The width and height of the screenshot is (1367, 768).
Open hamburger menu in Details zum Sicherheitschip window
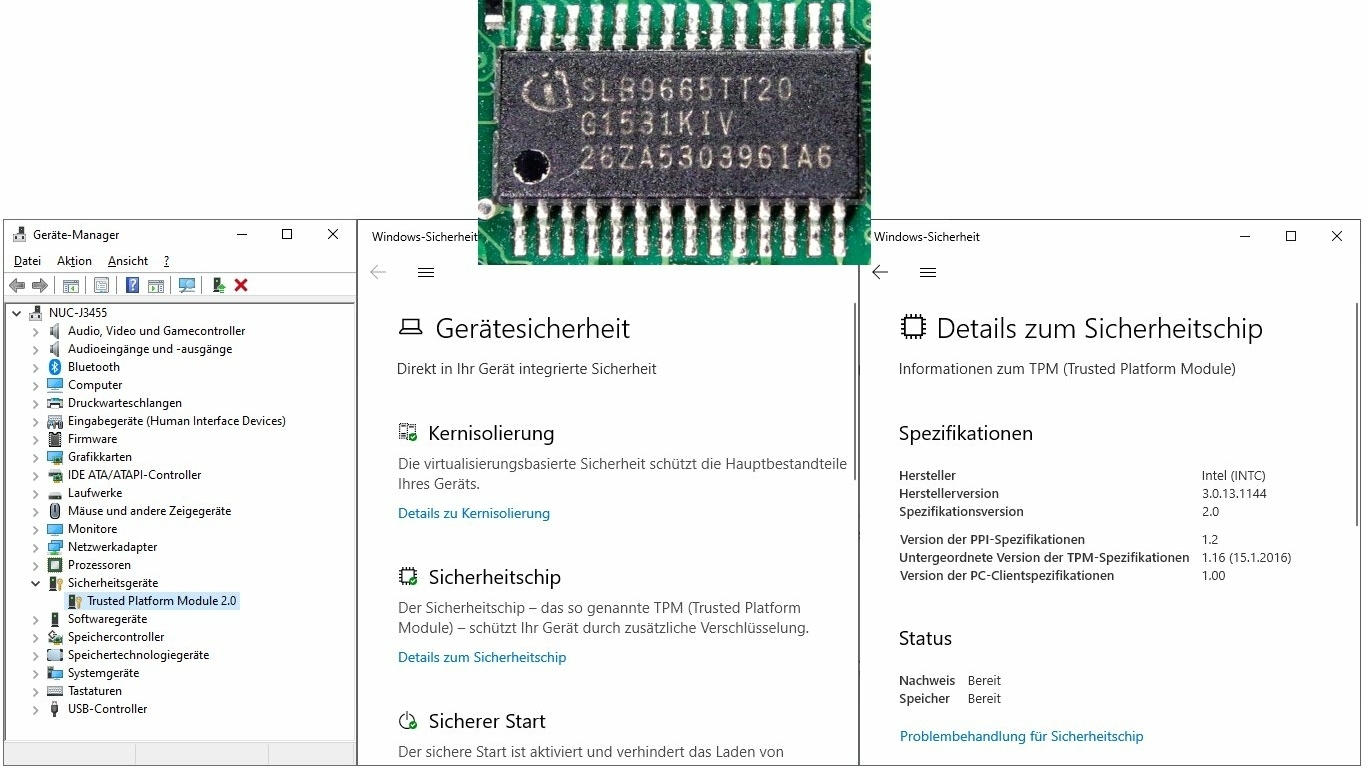[928, 272]
